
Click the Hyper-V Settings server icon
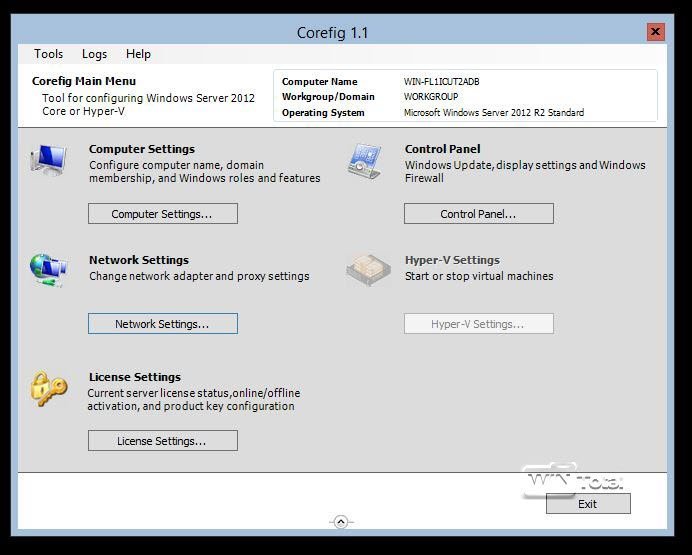369,270
